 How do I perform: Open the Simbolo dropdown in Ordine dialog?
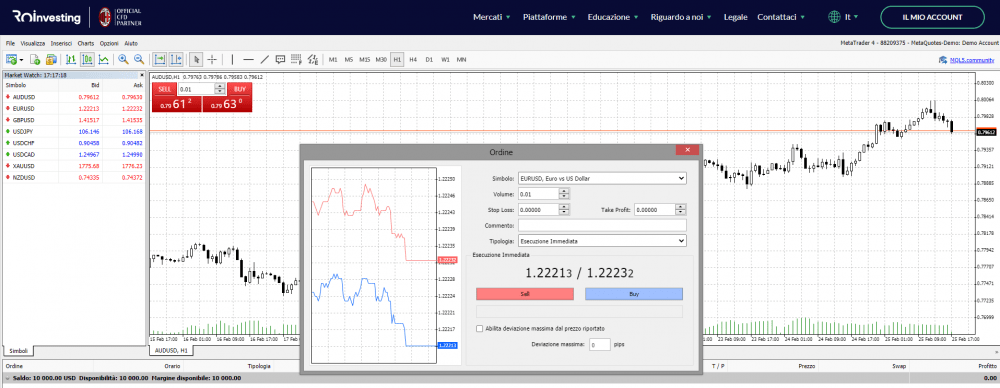coord(602,178)
